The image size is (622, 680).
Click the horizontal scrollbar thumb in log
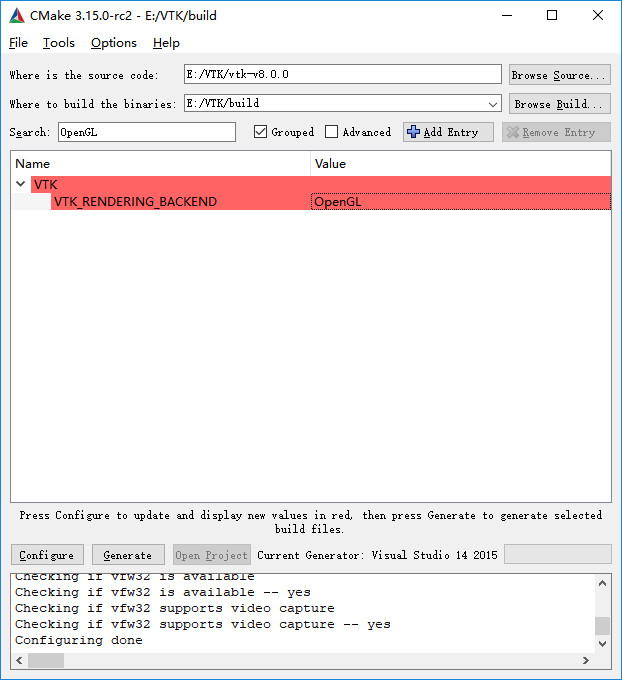(x=46, y=660)
